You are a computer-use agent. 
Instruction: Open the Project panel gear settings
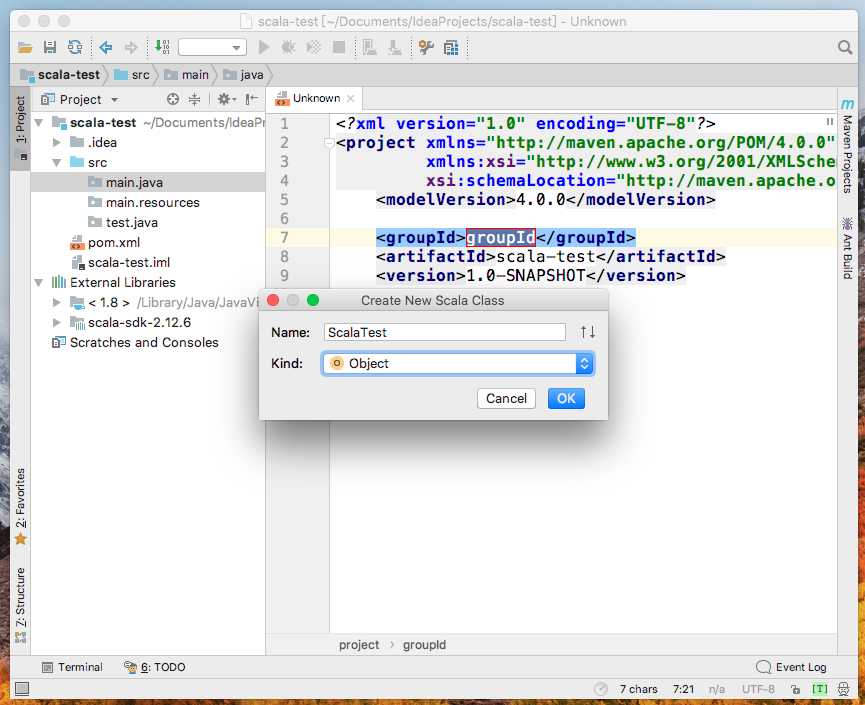(x=226, y=99)
